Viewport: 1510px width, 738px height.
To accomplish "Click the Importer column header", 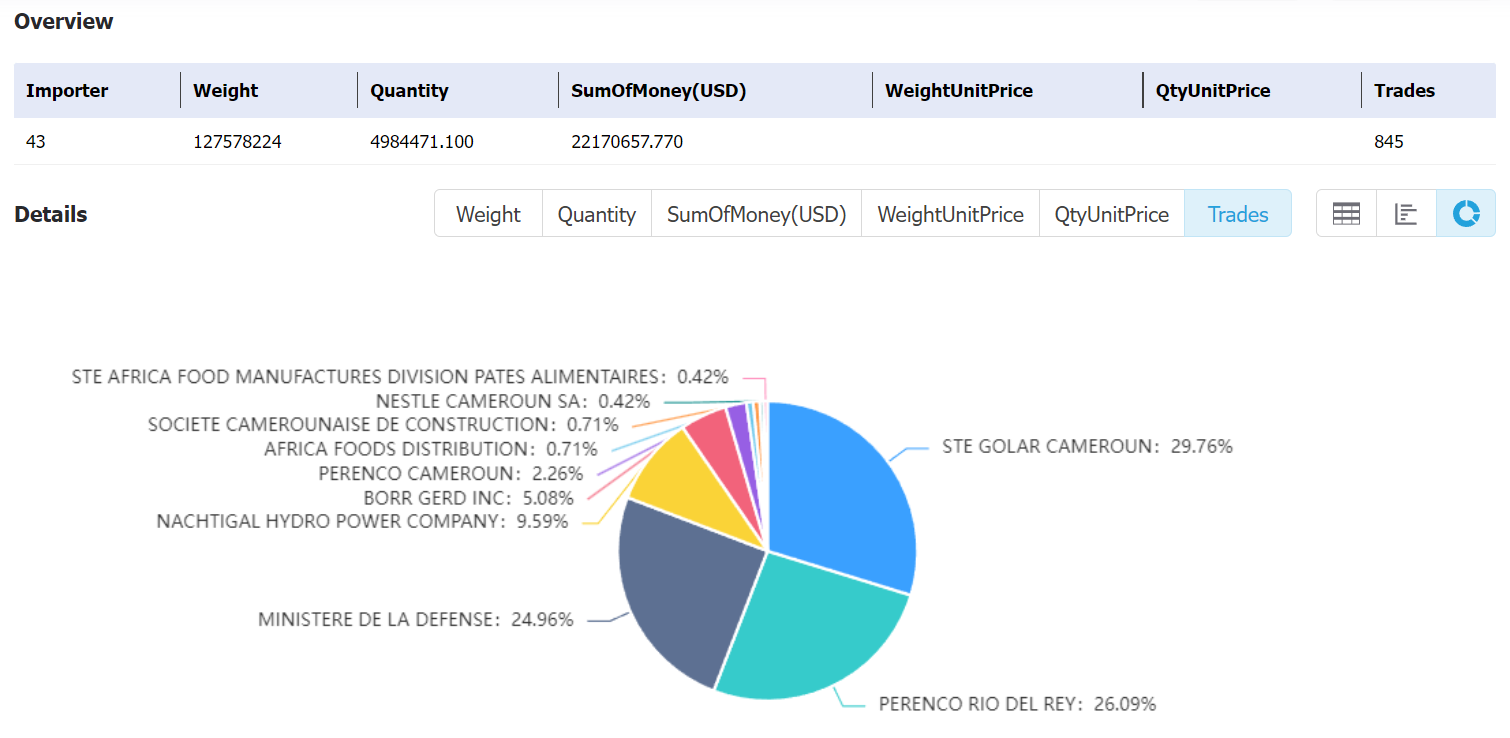I will coord(67,90).
